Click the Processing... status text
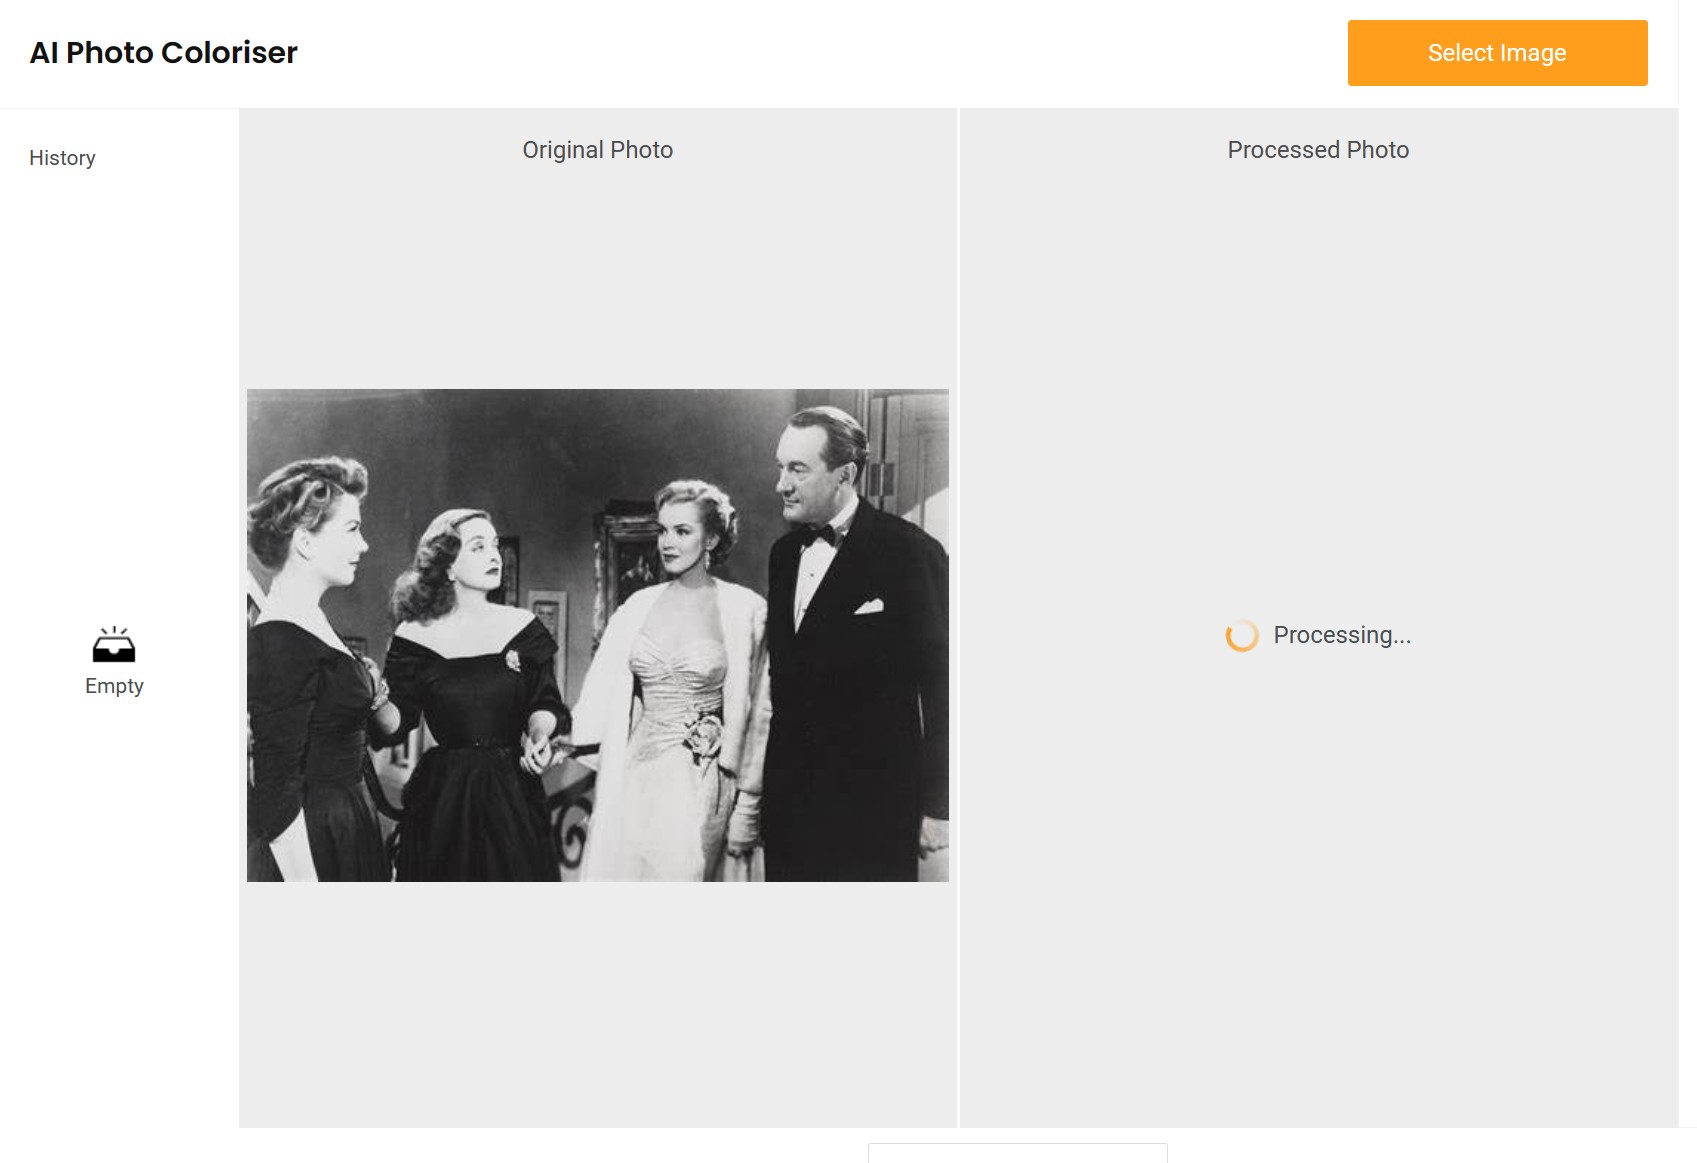Viewport: 1697px width, 1163px height. [x=1341, y=636]
